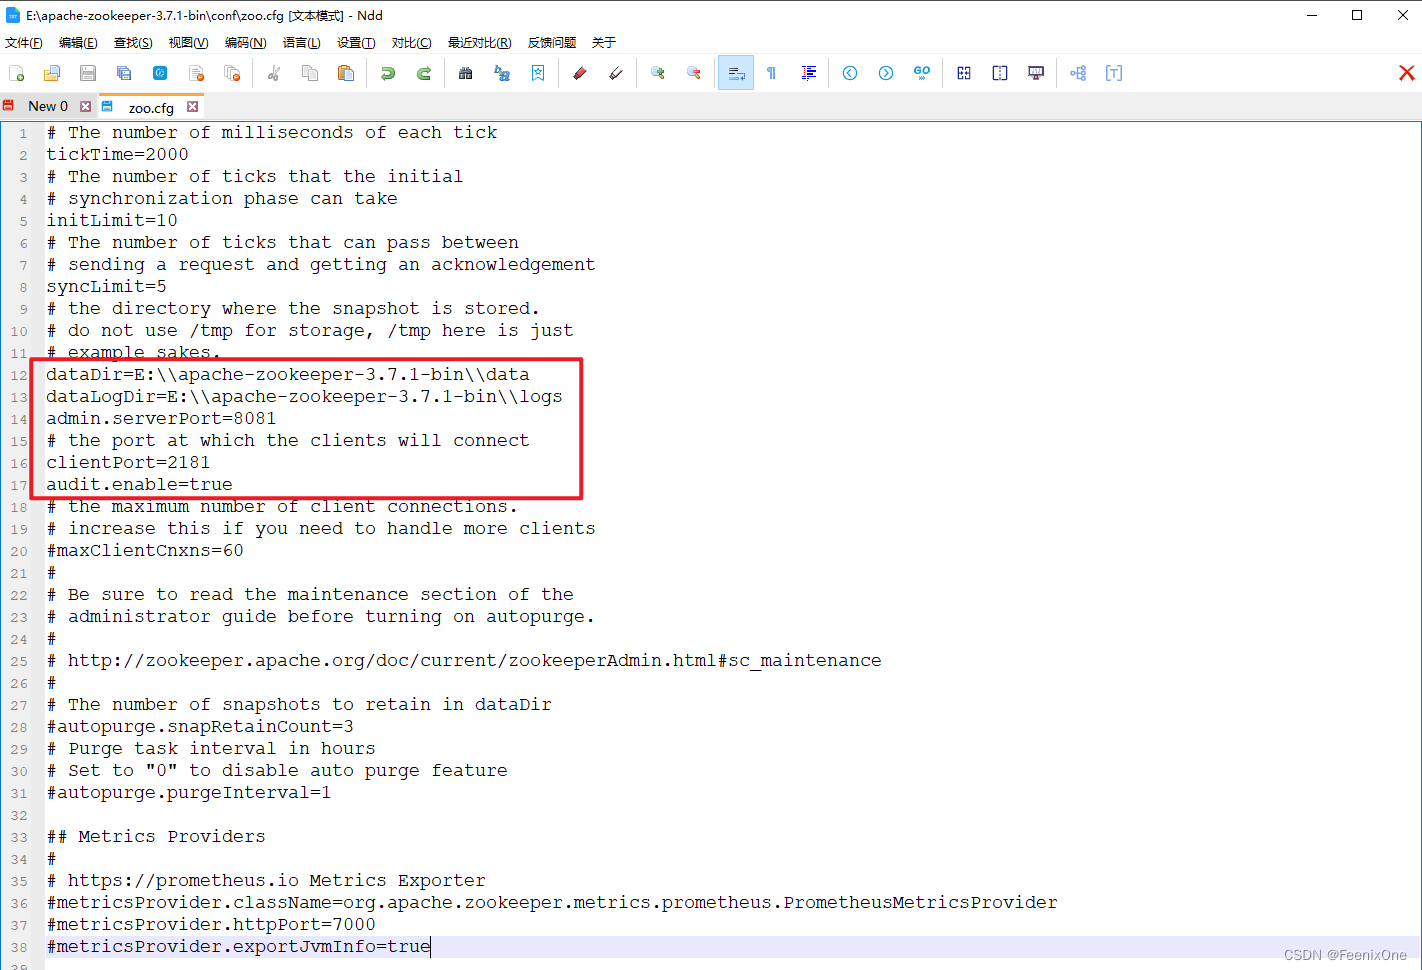Click the Replace text icon

[x=502, y=73]
